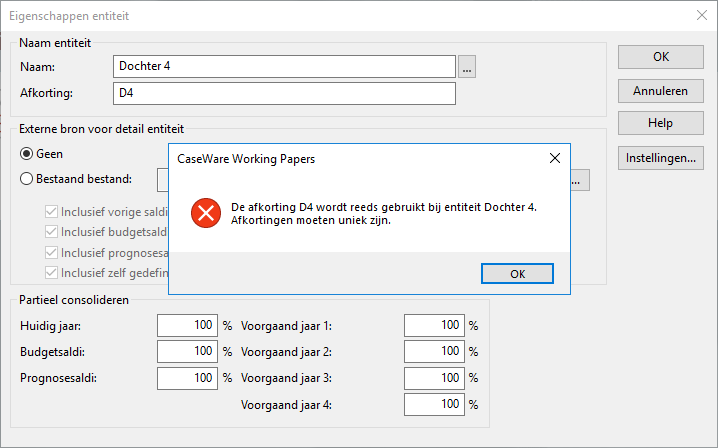Toggle Inclusief budgetsaldi checkbox
Screen dimensions: 718x448
pyautogui.click(x=51, y=232)
